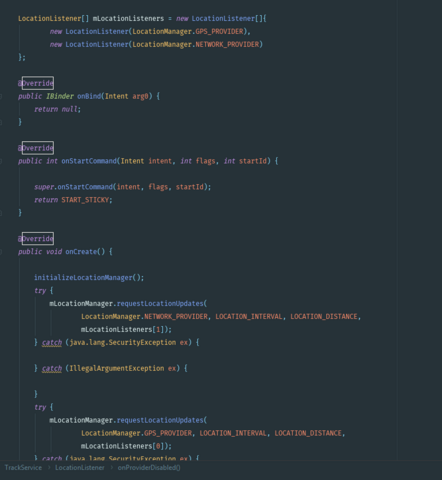The image size is (442, 480).
Task: Place cursor on mLocationListeners field declaration name
Action: click(128, 18)
